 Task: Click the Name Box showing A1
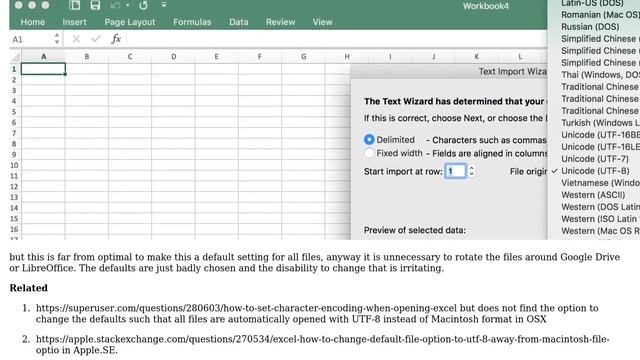point(32,39)
